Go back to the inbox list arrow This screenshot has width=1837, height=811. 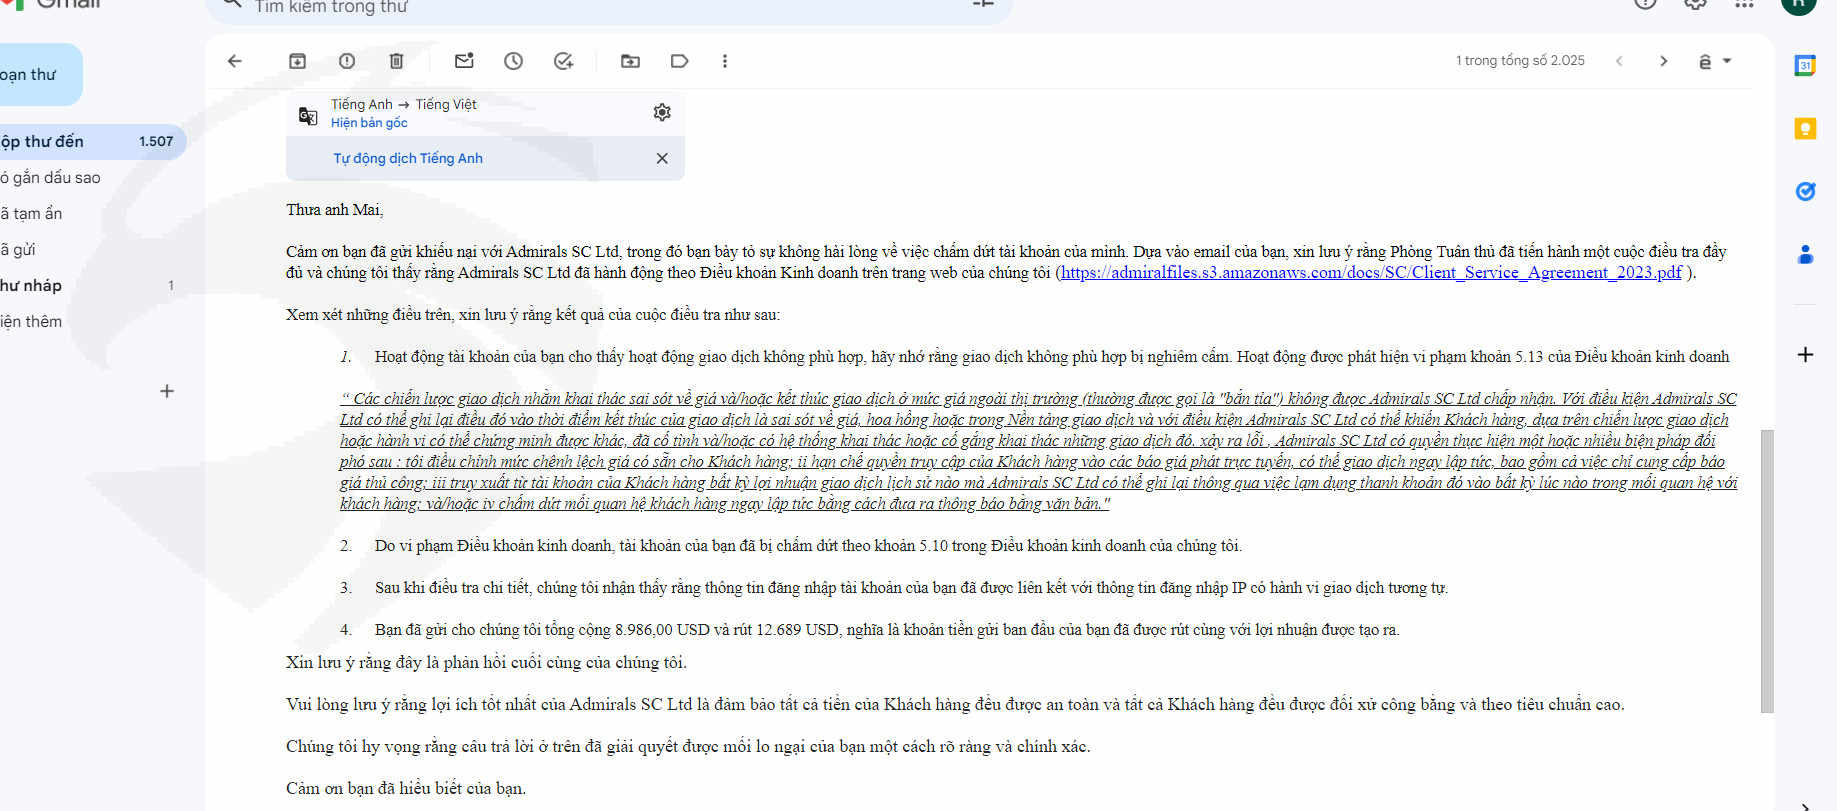[x=235, y=61]
